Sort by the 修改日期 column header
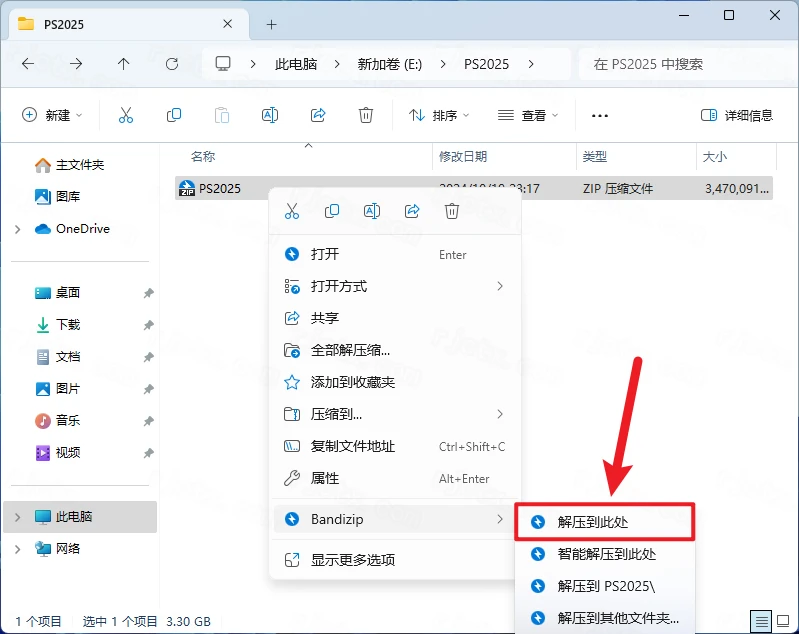This screenshot has height=634, width=799. click(x=463, y=156)
